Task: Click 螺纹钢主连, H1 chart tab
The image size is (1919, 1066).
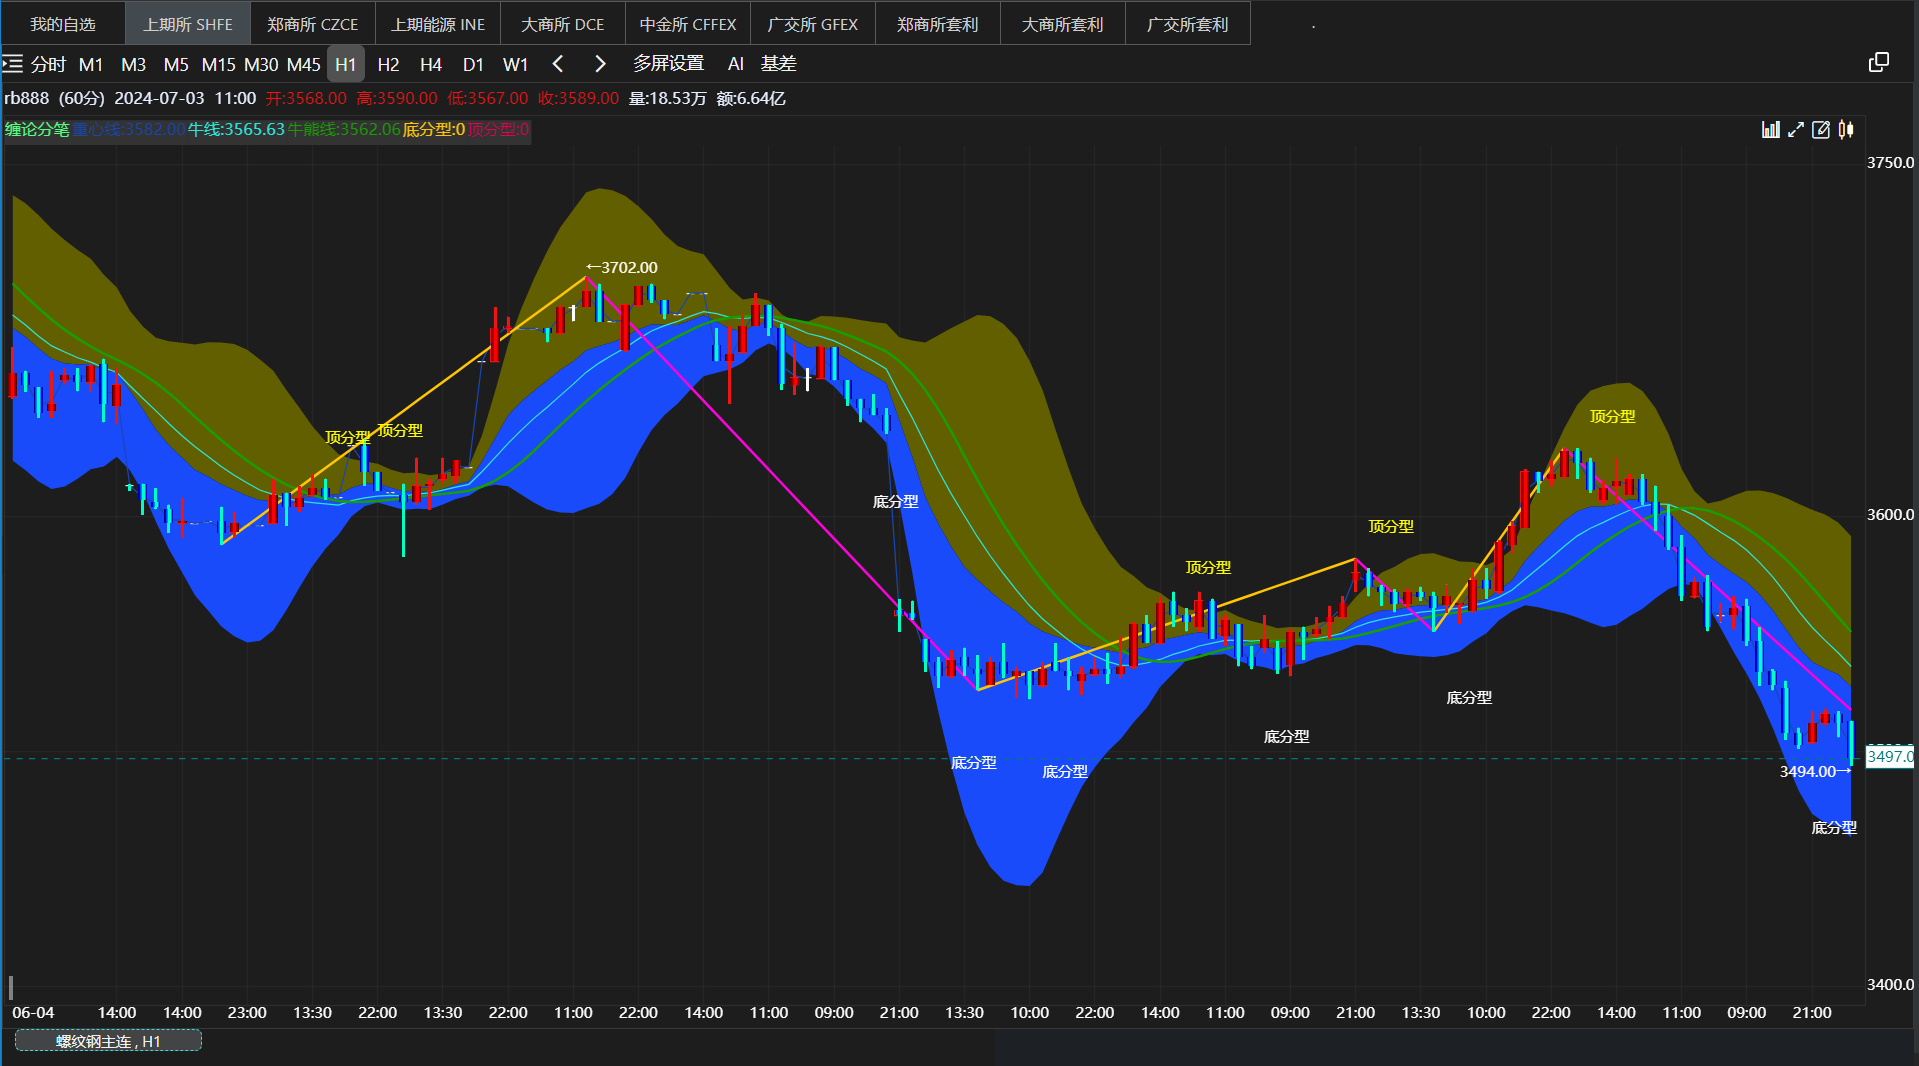Action: [108, 1041]
